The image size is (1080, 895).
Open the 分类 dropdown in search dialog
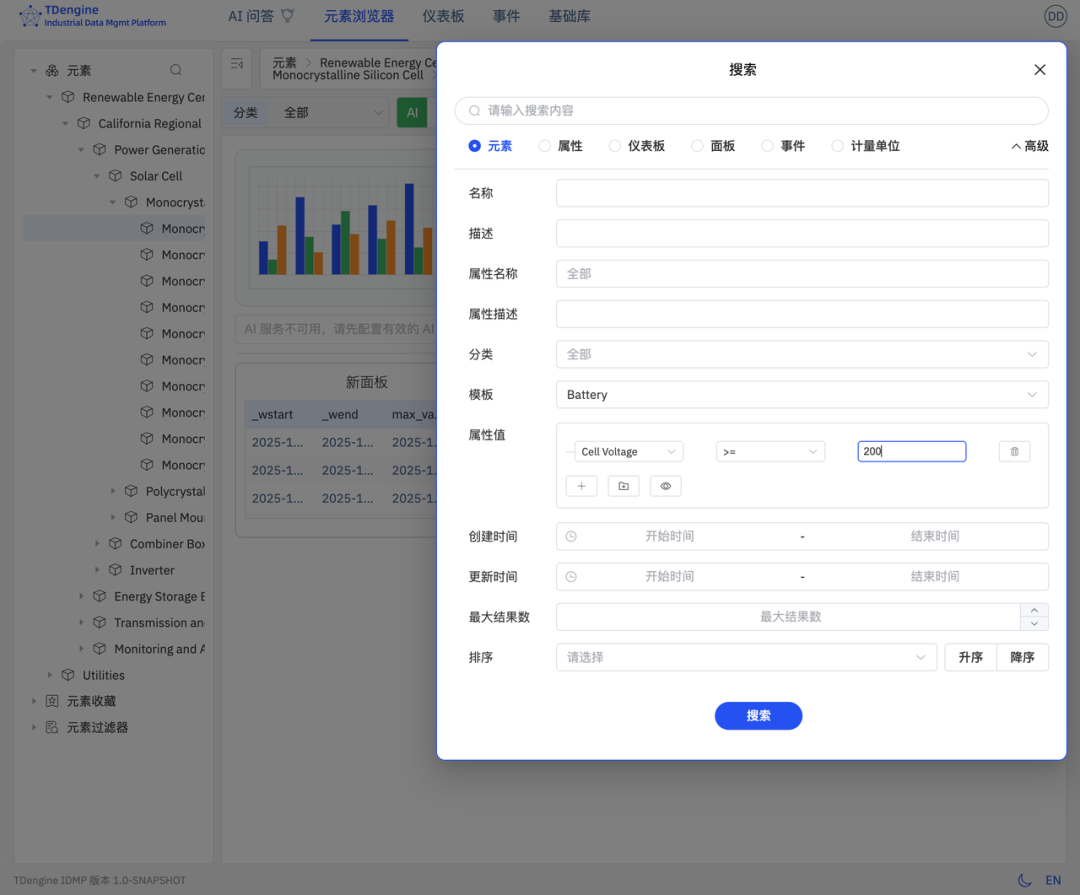(802, 354)
